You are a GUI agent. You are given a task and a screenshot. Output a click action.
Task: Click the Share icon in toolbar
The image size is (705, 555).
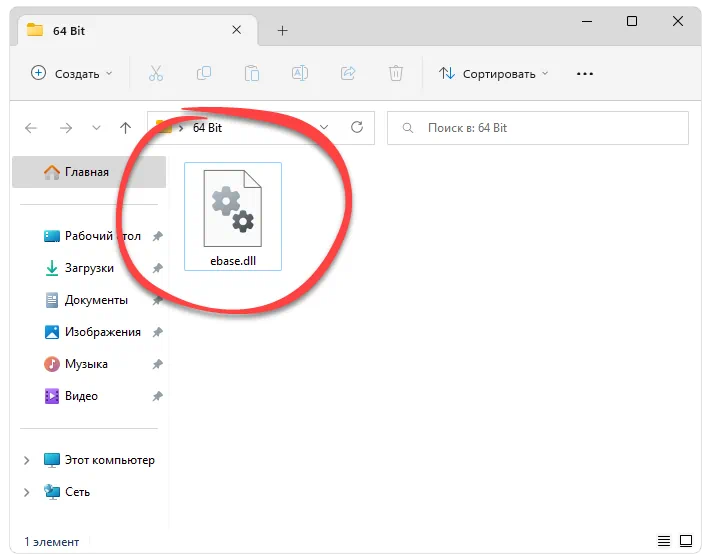point(348,73)
